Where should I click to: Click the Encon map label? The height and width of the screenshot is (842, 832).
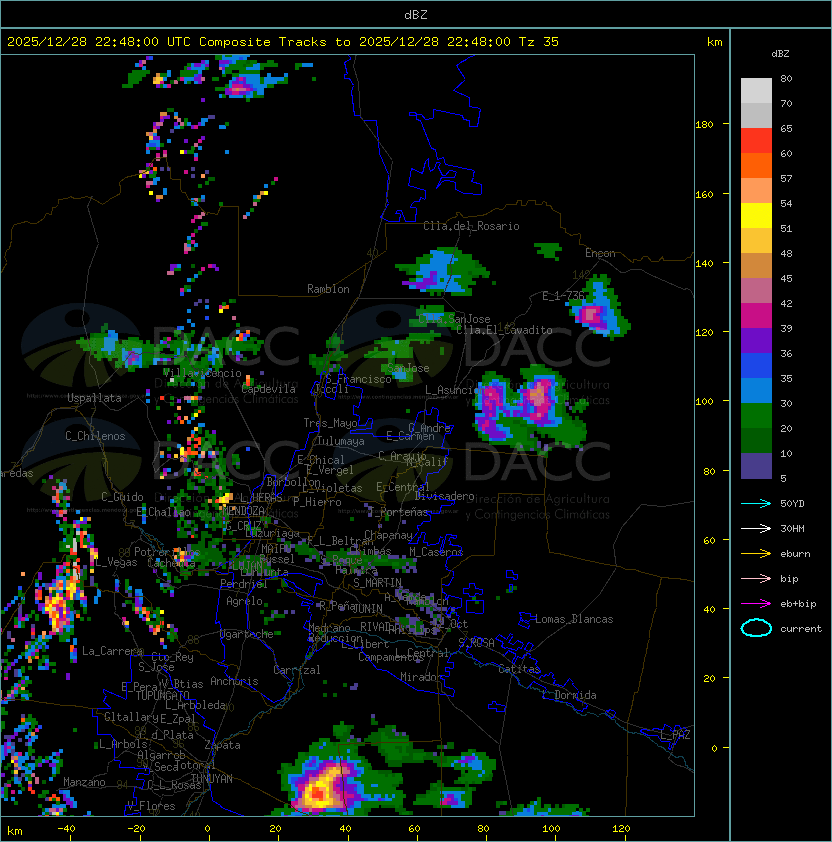click(600, 253)
